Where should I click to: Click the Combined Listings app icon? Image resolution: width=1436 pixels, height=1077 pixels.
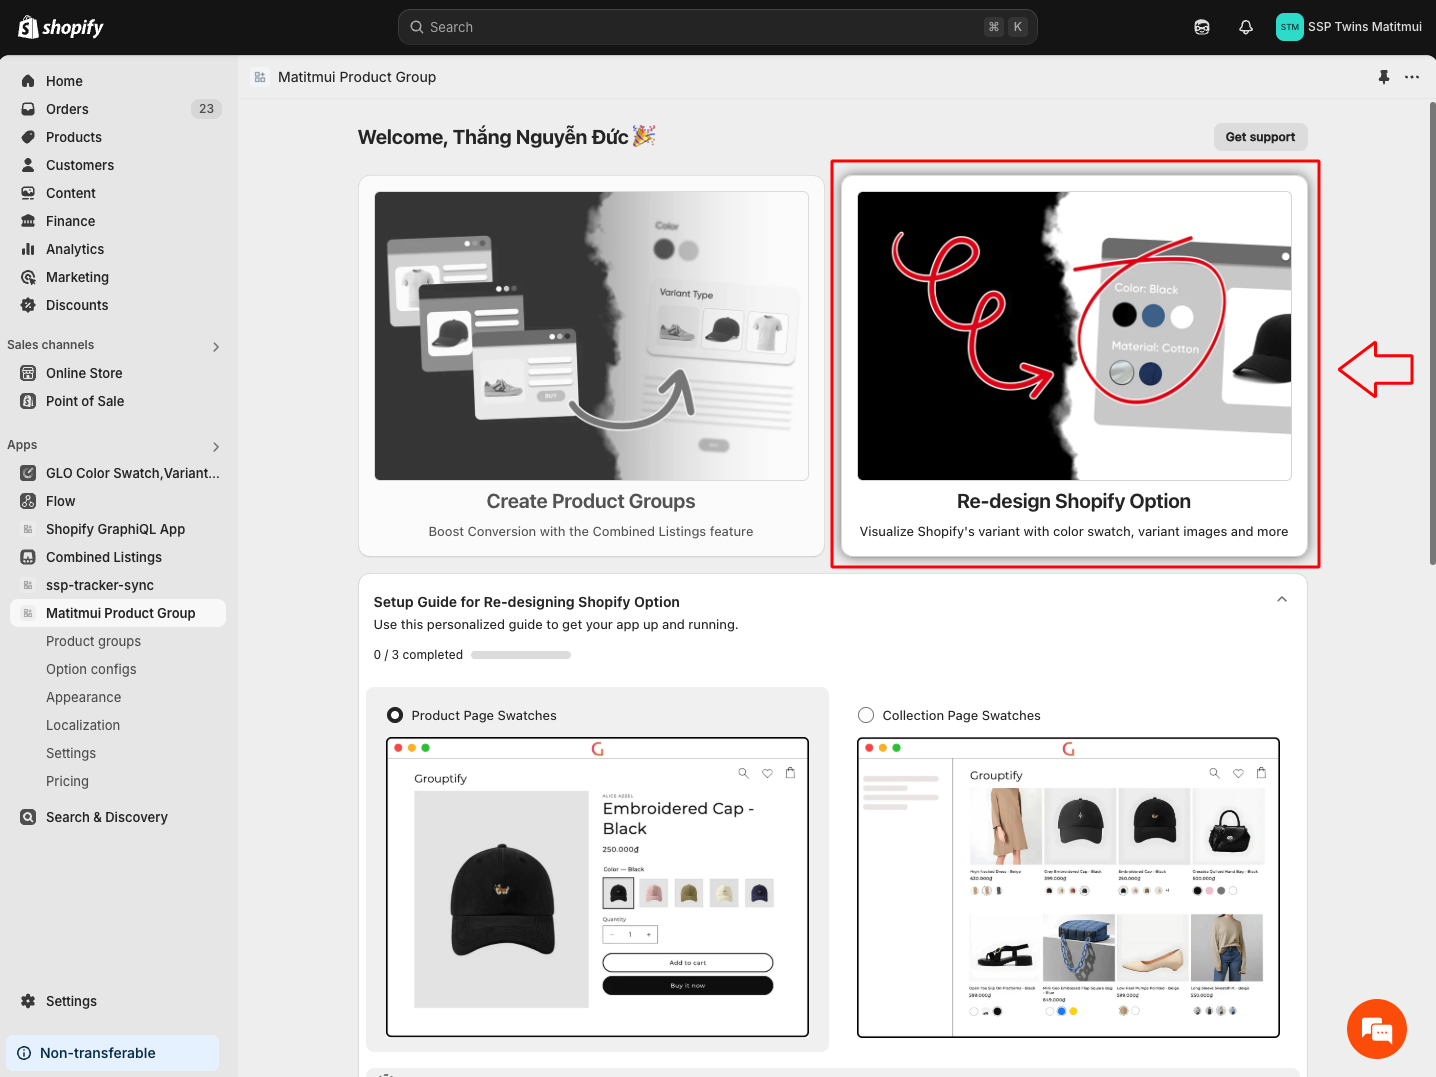pos(28,557)
